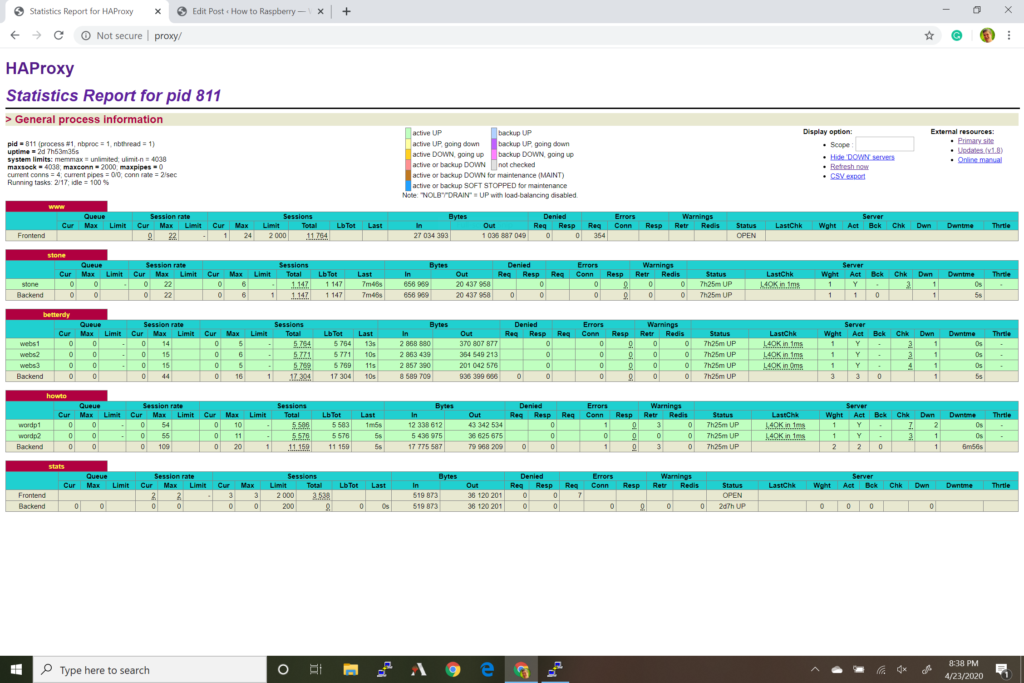This screenshot has width=1024, height=683.
Task: Go back with the browser back arrow
Action: pos(14,35)
